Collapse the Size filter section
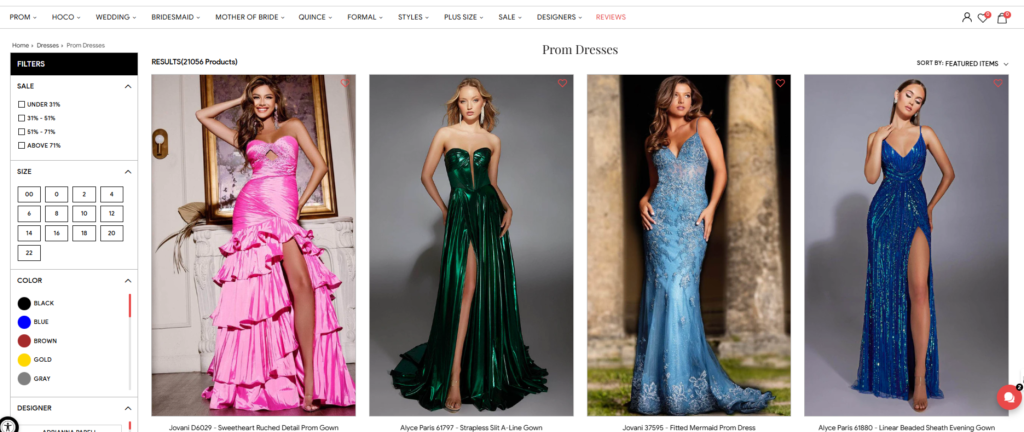The image size is (1024, 432). click(x=128, y=172)
